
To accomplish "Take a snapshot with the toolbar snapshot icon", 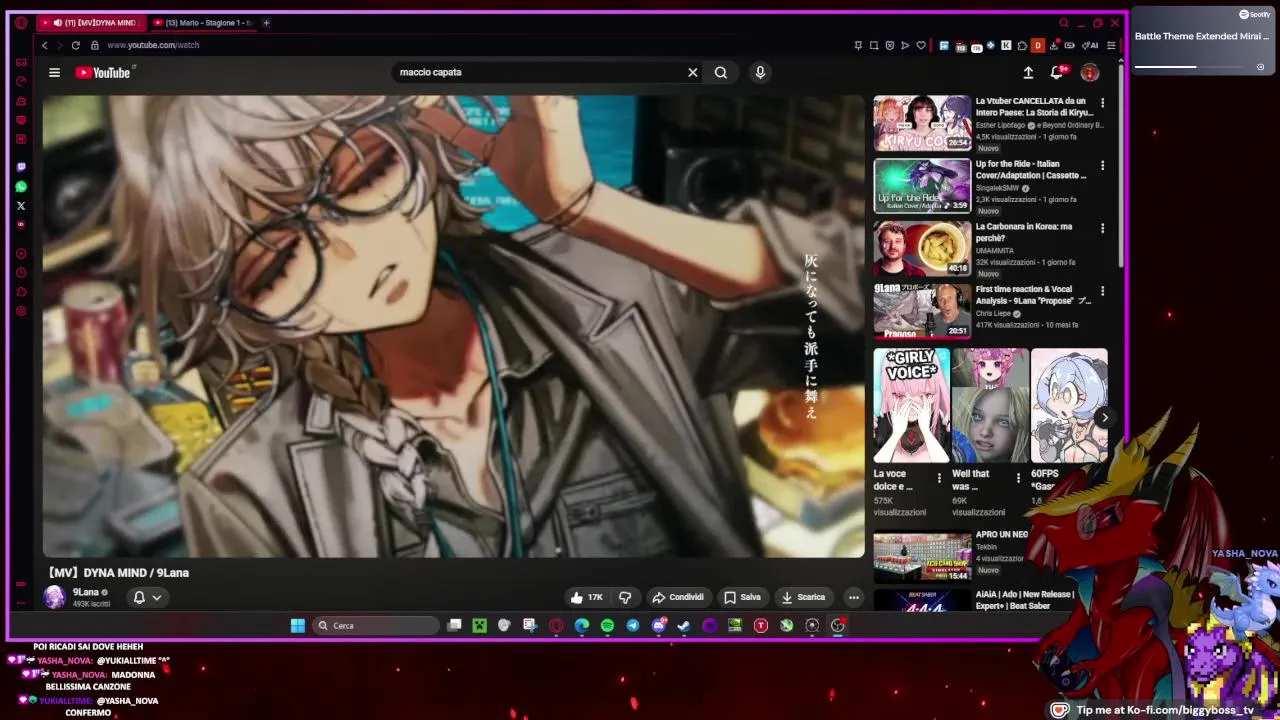I will click(874, 45).
